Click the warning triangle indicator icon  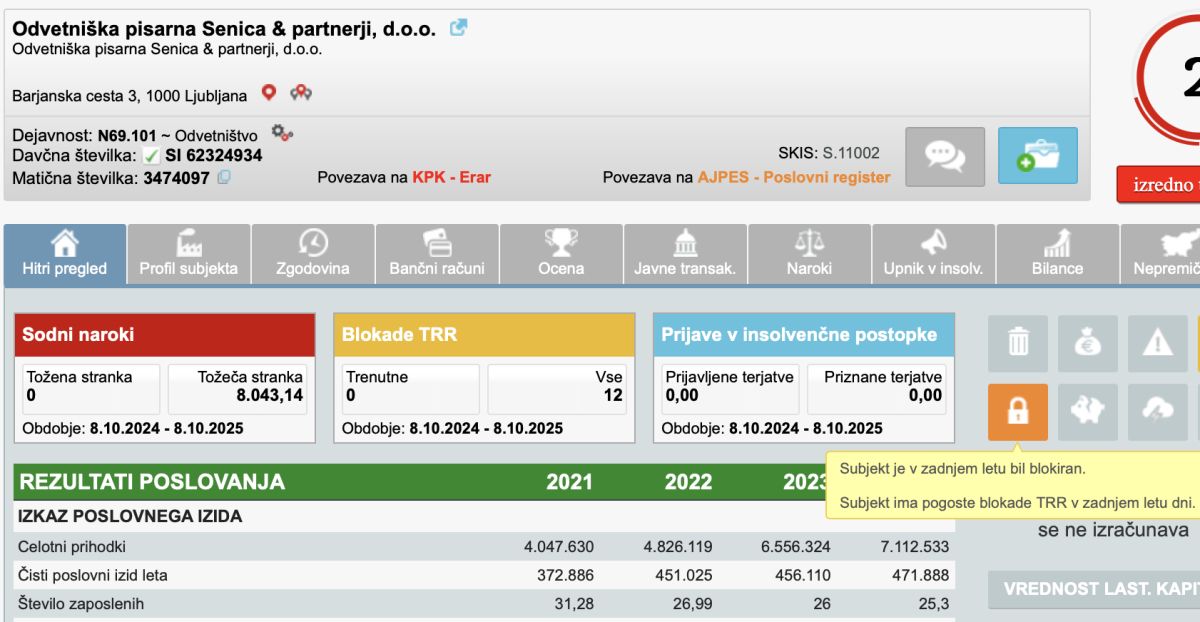[x=1157, y=344]
